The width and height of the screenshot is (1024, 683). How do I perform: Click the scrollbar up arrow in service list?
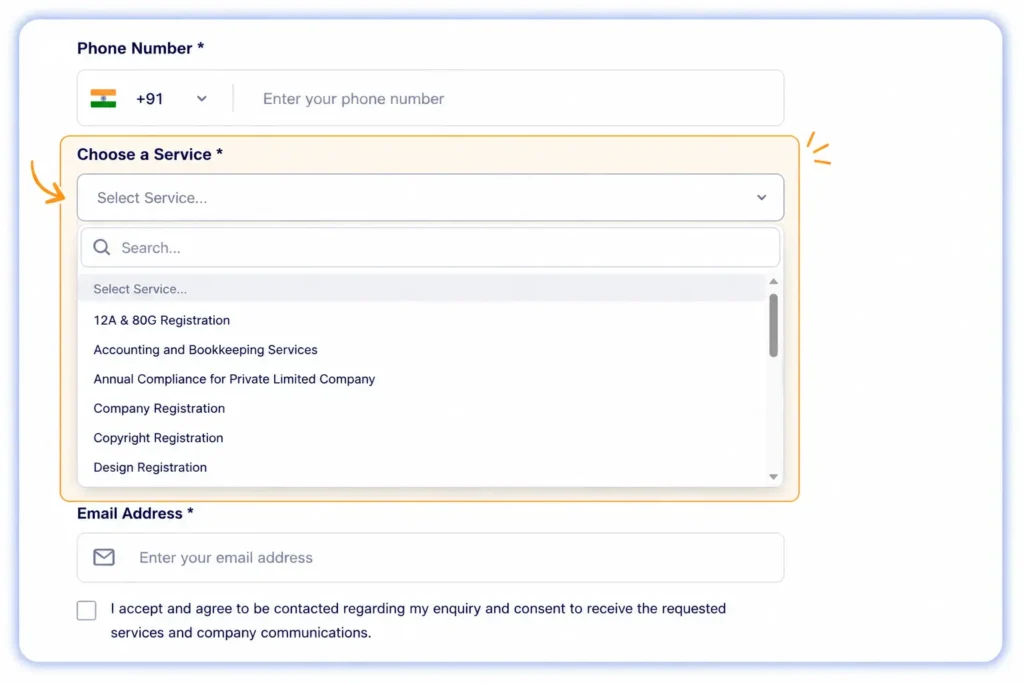[773, 281]
